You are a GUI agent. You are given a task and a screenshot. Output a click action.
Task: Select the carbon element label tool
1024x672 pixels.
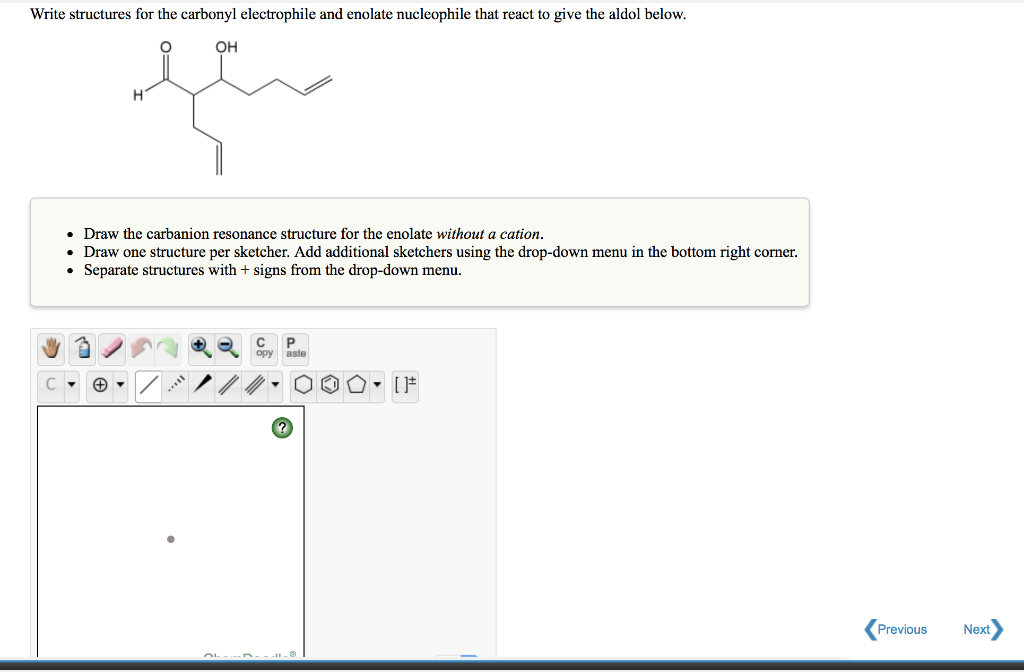[51, 385]
